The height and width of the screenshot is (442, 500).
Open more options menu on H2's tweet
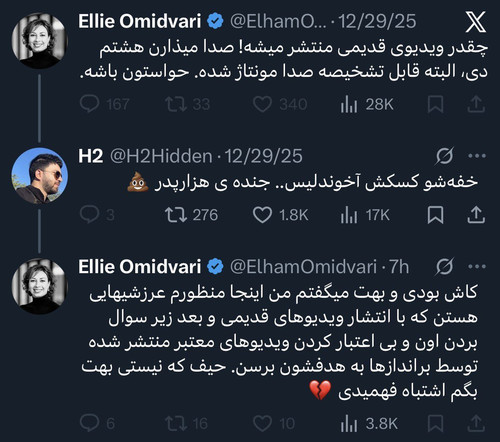tap(477, 156)
